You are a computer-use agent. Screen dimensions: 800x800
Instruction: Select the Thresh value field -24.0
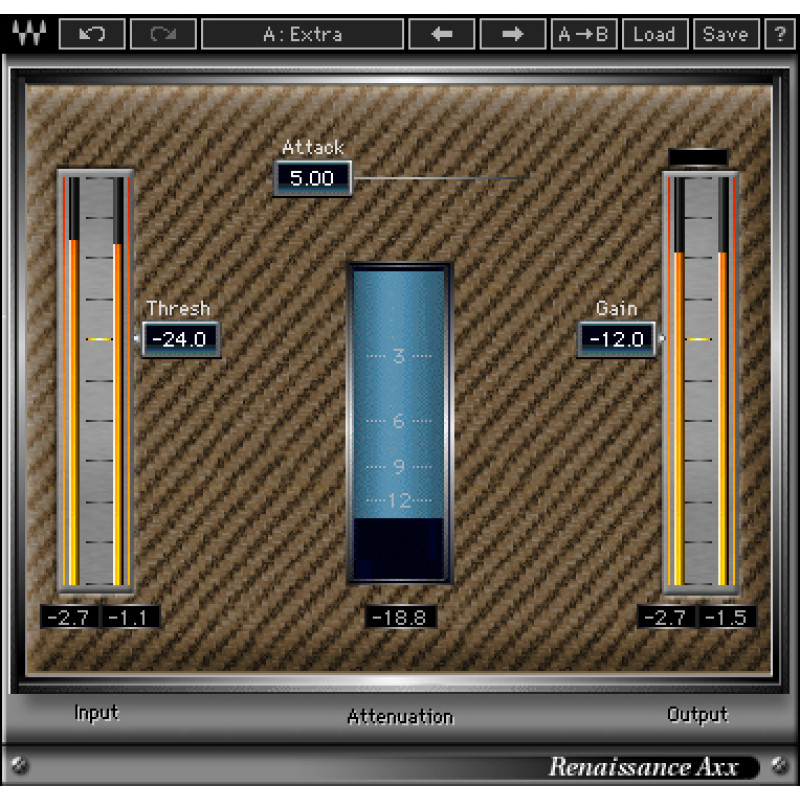[x=181, y=339]
